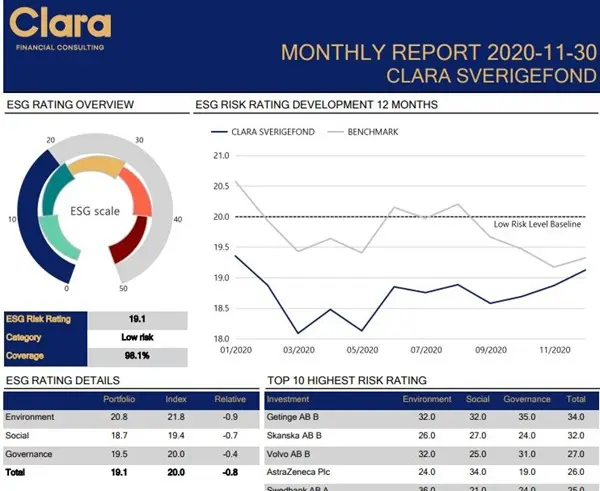Image resolution: width=600 pixels, height=491 pixels.
Task: Click the BENCHMARK legend entry
Action: [363, 132]
